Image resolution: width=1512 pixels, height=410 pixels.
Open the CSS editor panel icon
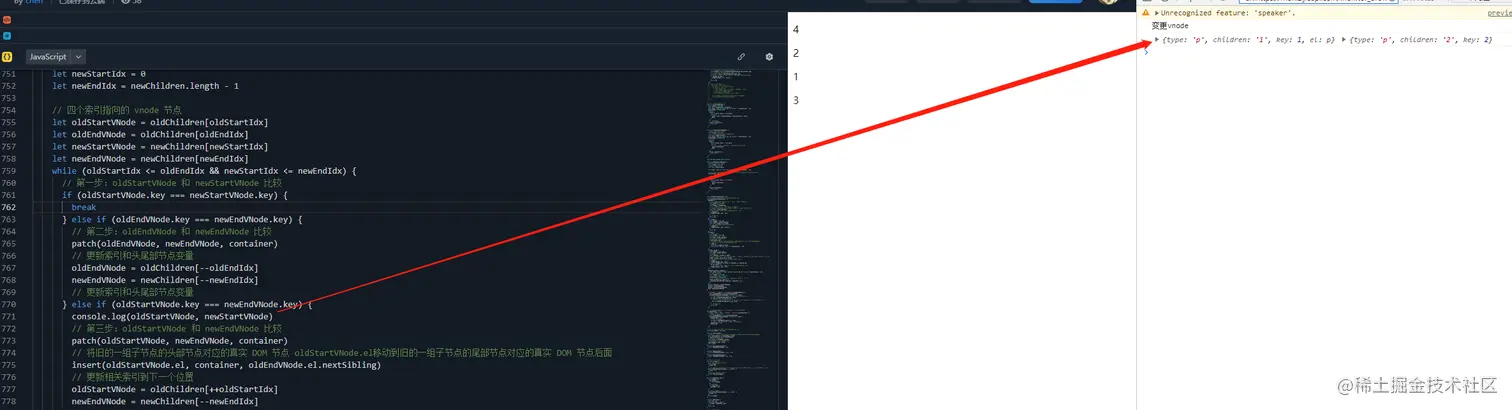tap(7, 35)
